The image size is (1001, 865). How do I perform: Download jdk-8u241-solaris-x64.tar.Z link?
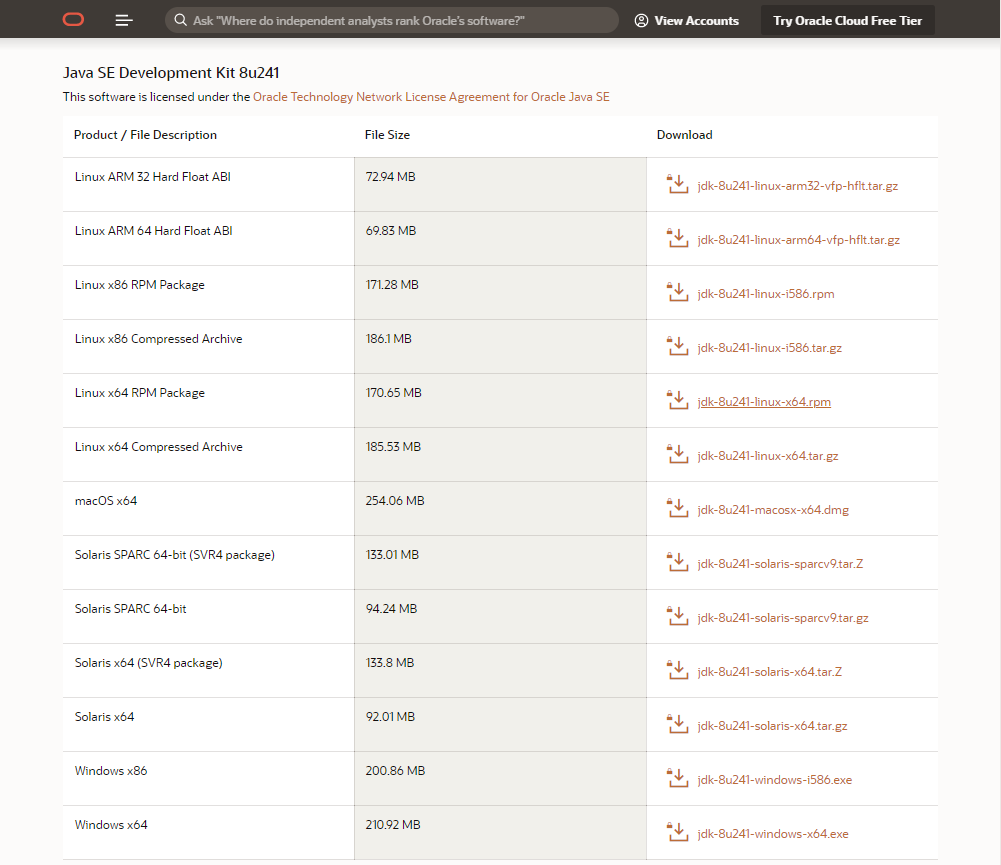tap(769, 672)
